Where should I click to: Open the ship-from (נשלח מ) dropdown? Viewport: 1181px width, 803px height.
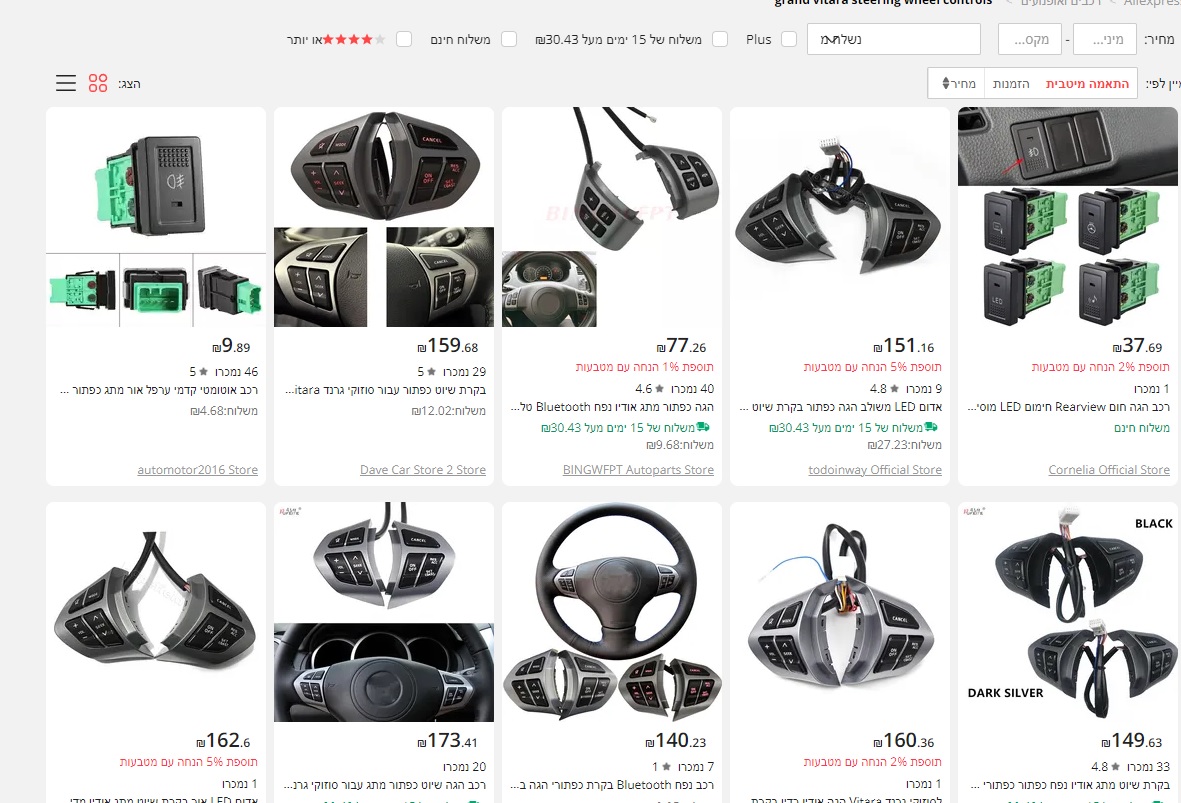[893, 39]
